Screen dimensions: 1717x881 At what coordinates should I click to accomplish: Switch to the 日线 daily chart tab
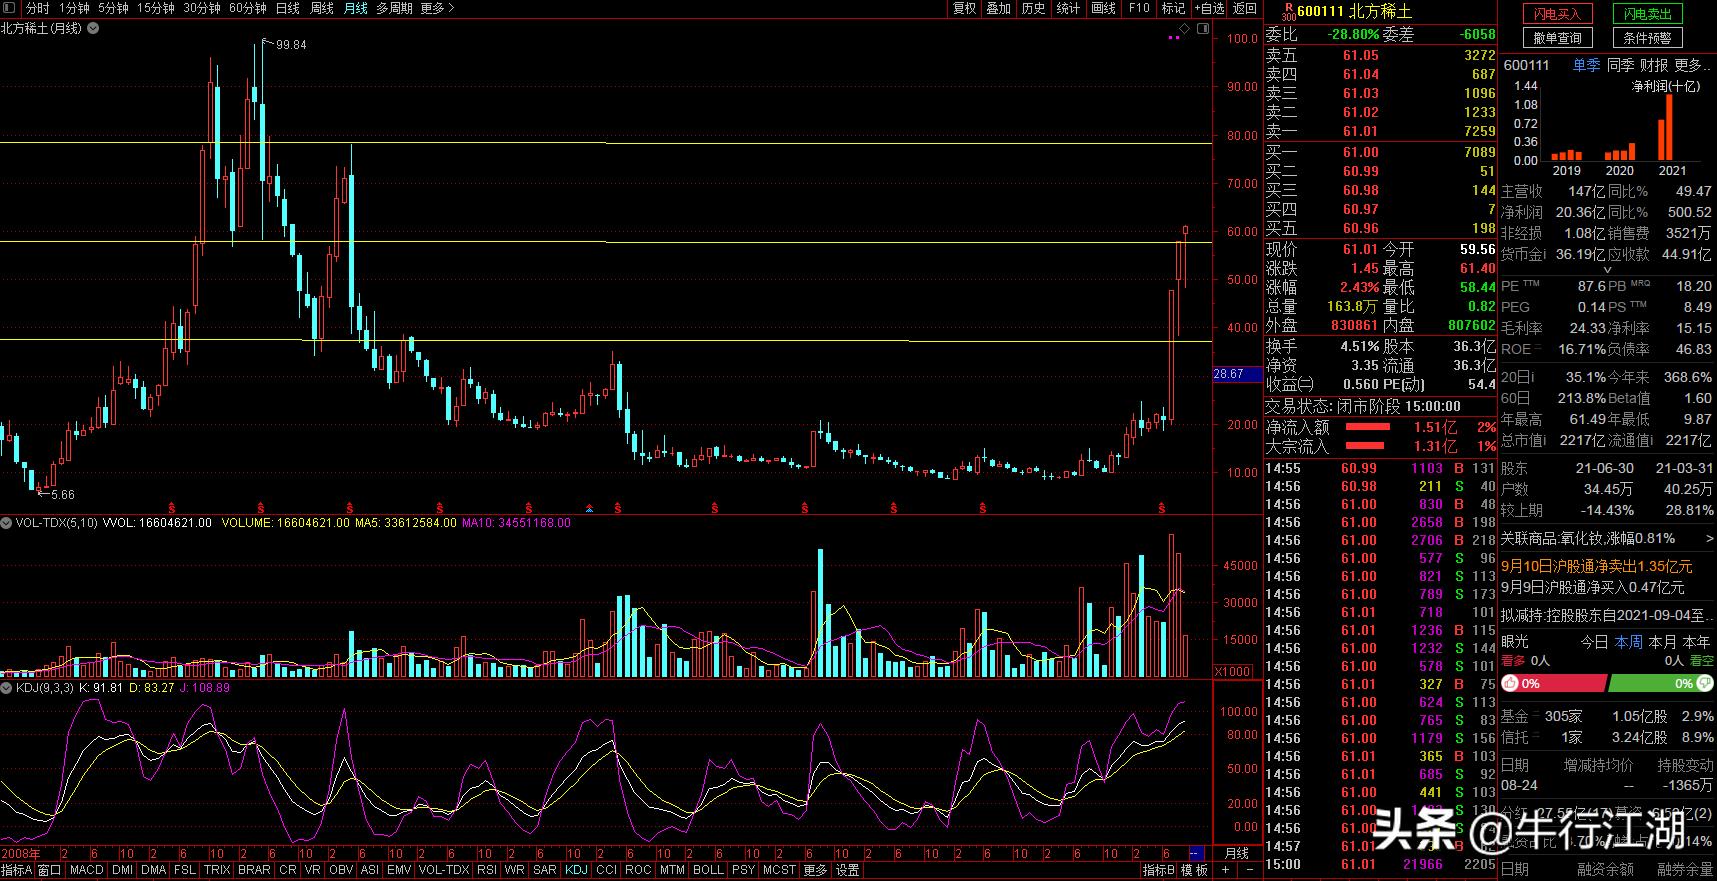pos(287,8)
